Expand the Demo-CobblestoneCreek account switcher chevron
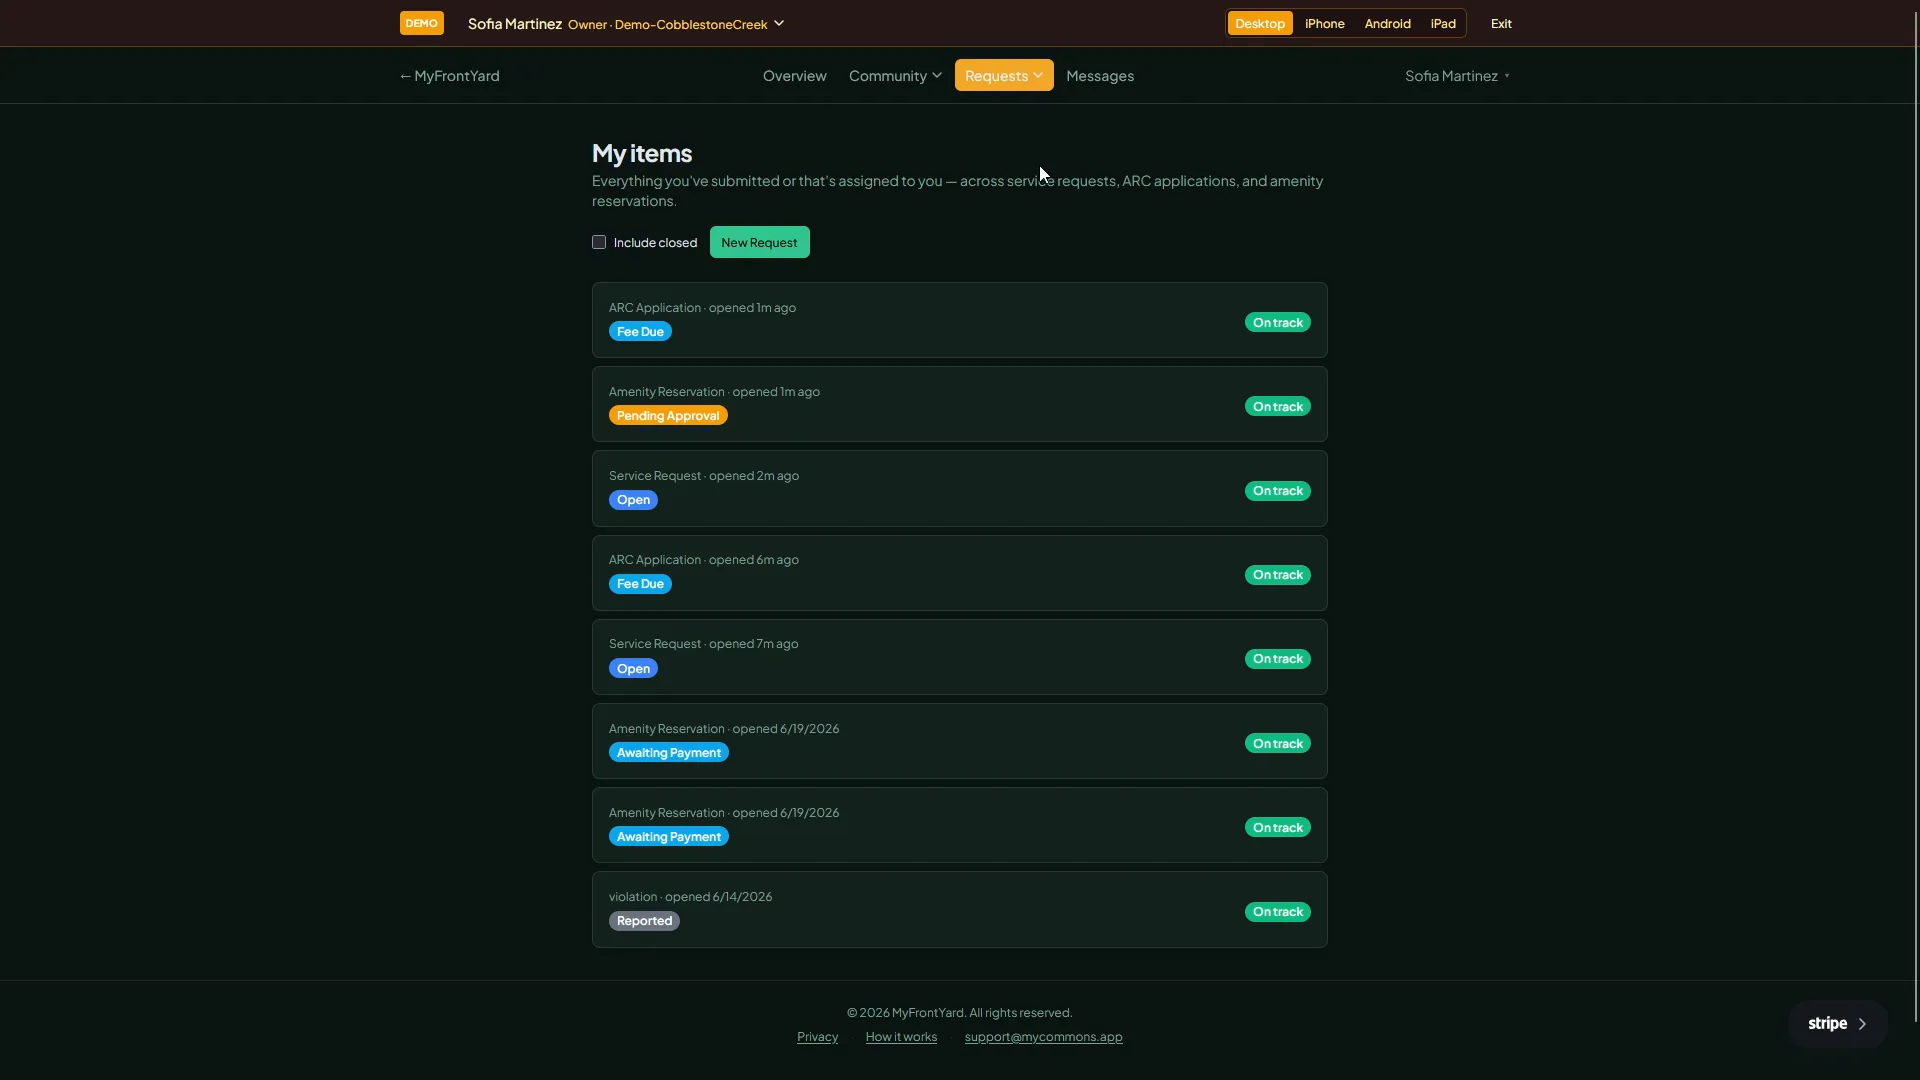 779,23
